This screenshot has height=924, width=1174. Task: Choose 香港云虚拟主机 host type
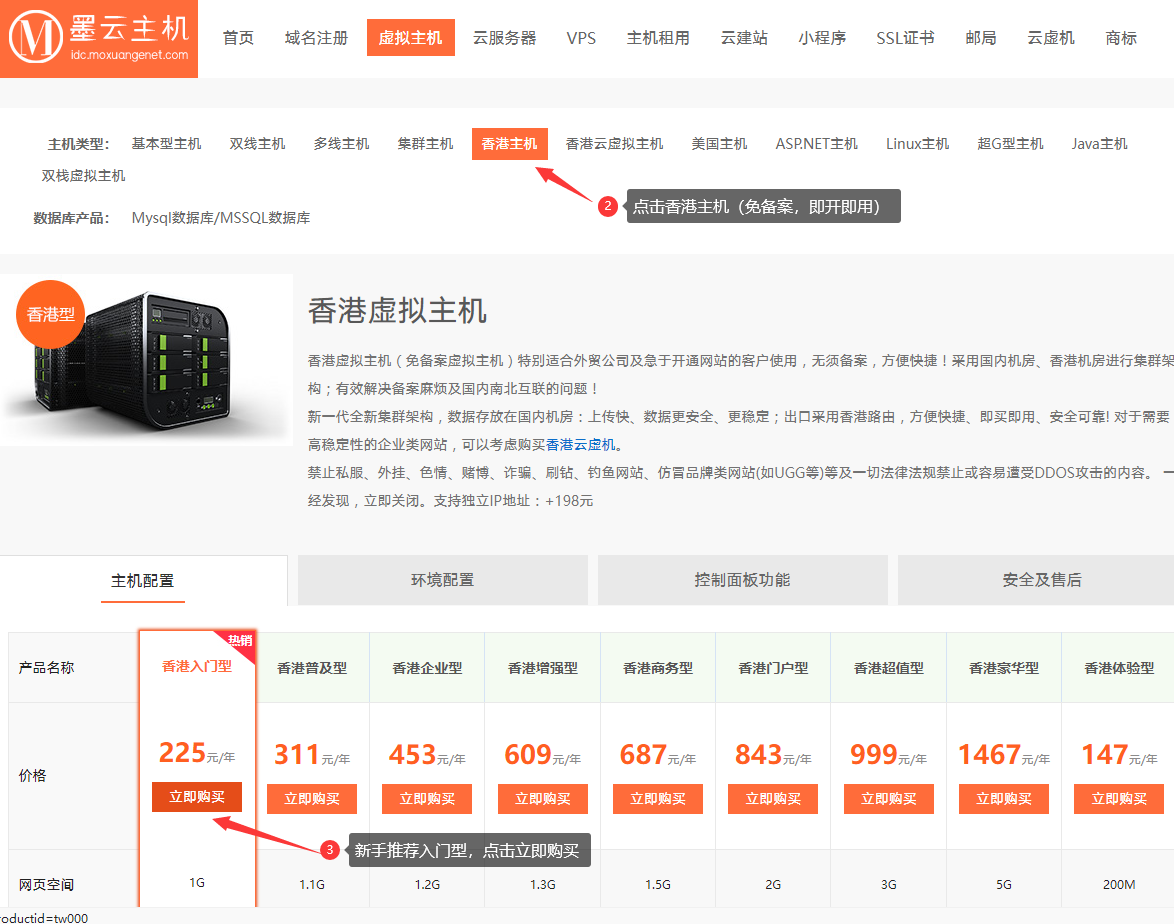[614, 144]
